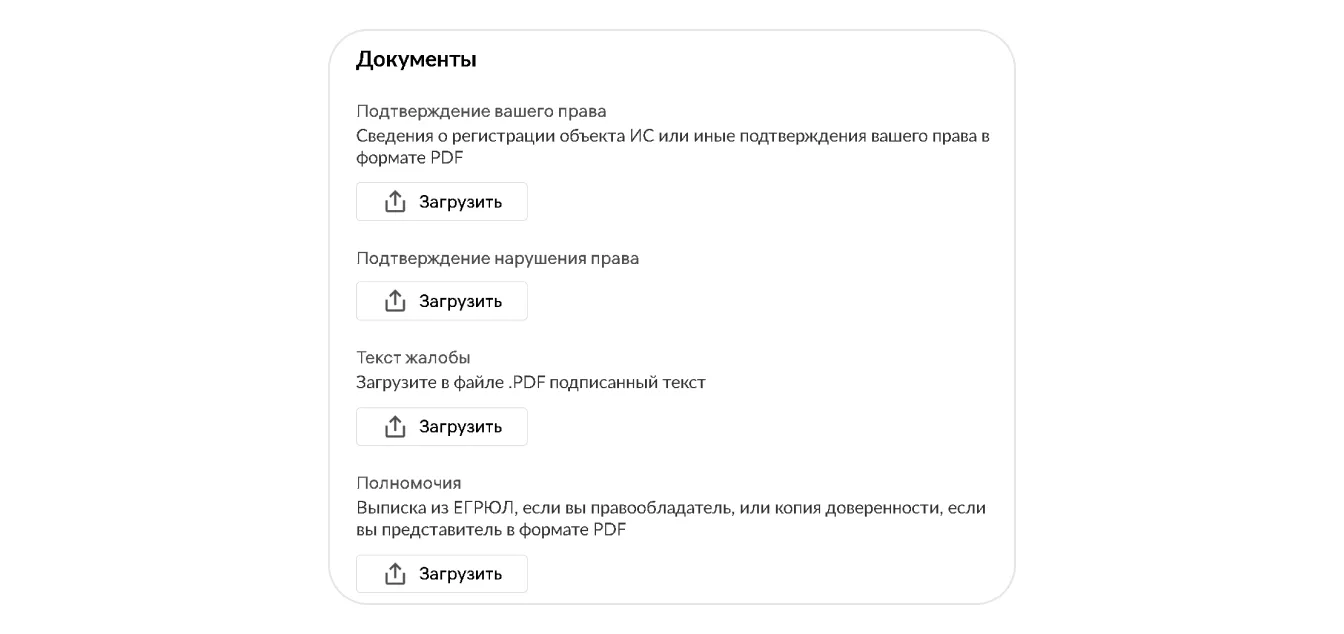The height and width of the screenshot is (634, 1344).
Task: Click the Документы heading
Action: [x=416, y=59]
